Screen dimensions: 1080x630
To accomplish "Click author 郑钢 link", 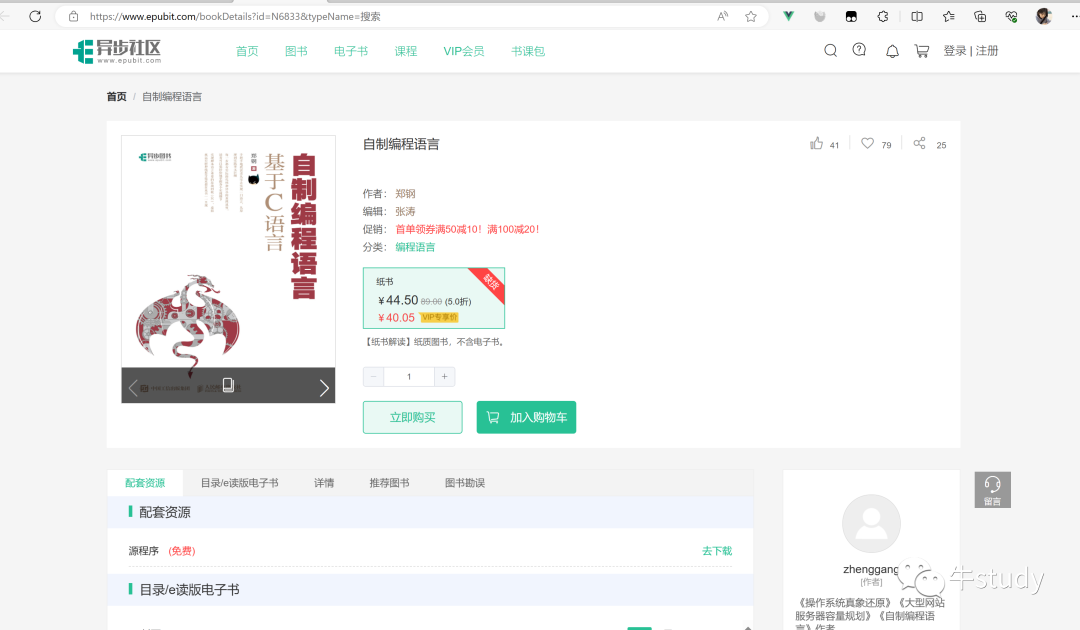I will click(405, 193).
